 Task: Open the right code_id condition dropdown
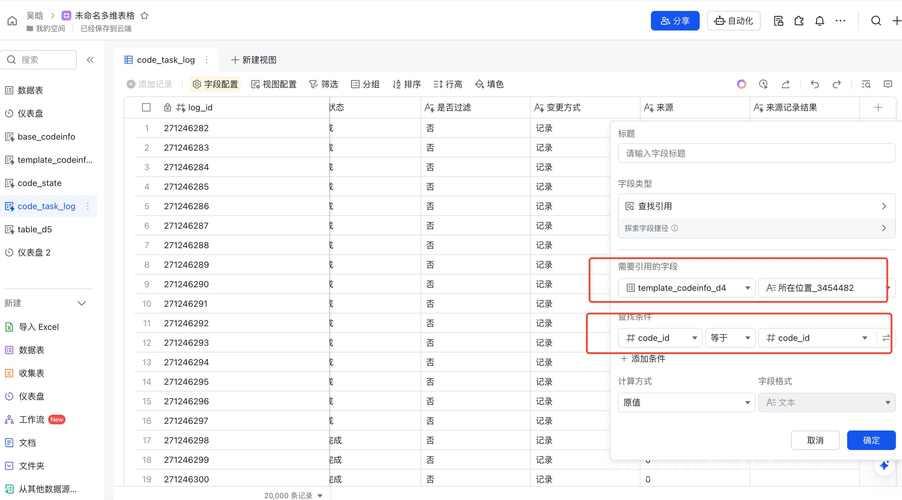point(816,338)
